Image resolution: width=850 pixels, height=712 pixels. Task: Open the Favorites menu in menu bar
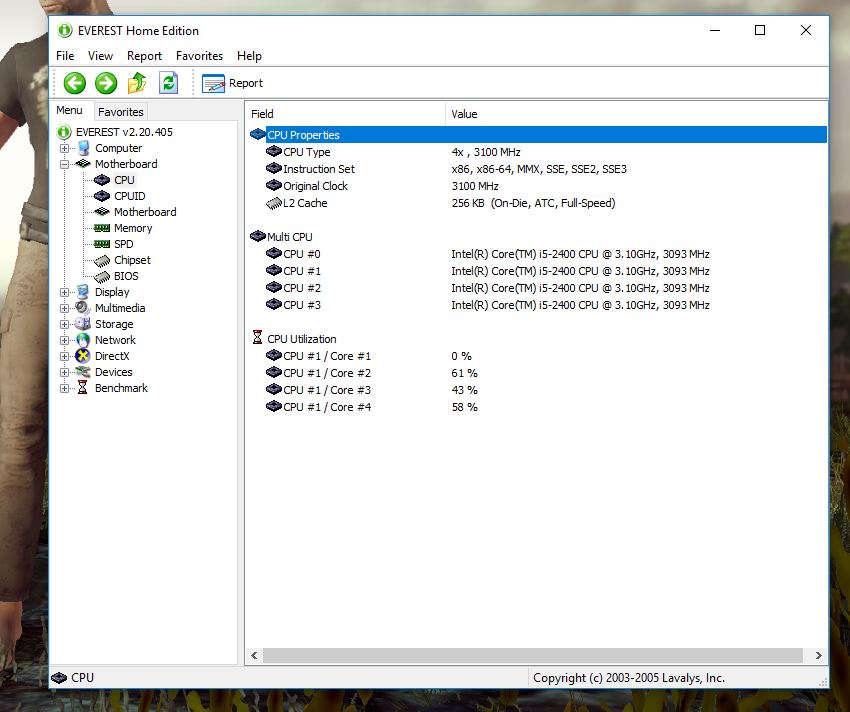pyautogui.click(x=199, y=56)
